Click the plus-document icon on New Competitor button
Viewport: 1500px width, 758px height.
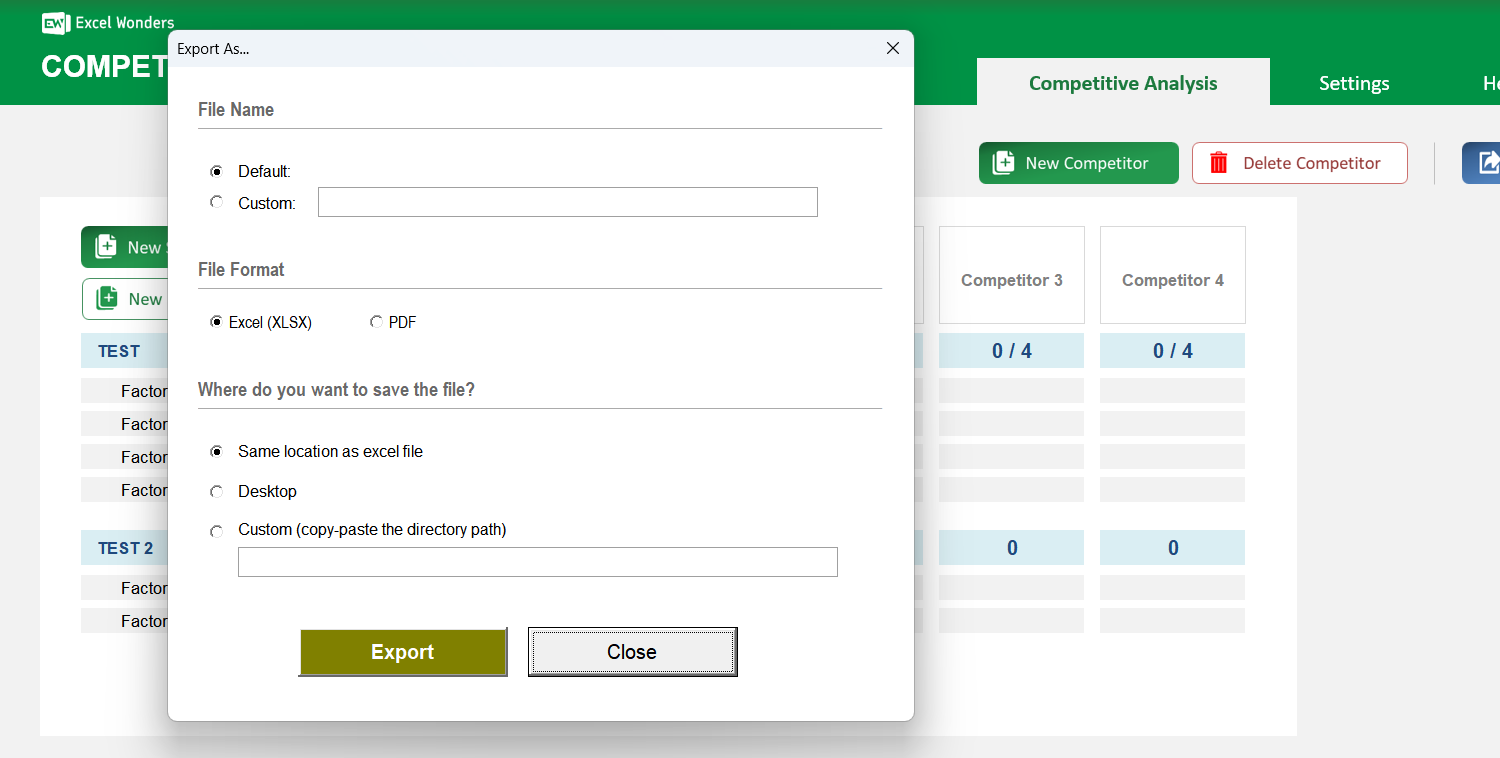(x=1003, y=162)
